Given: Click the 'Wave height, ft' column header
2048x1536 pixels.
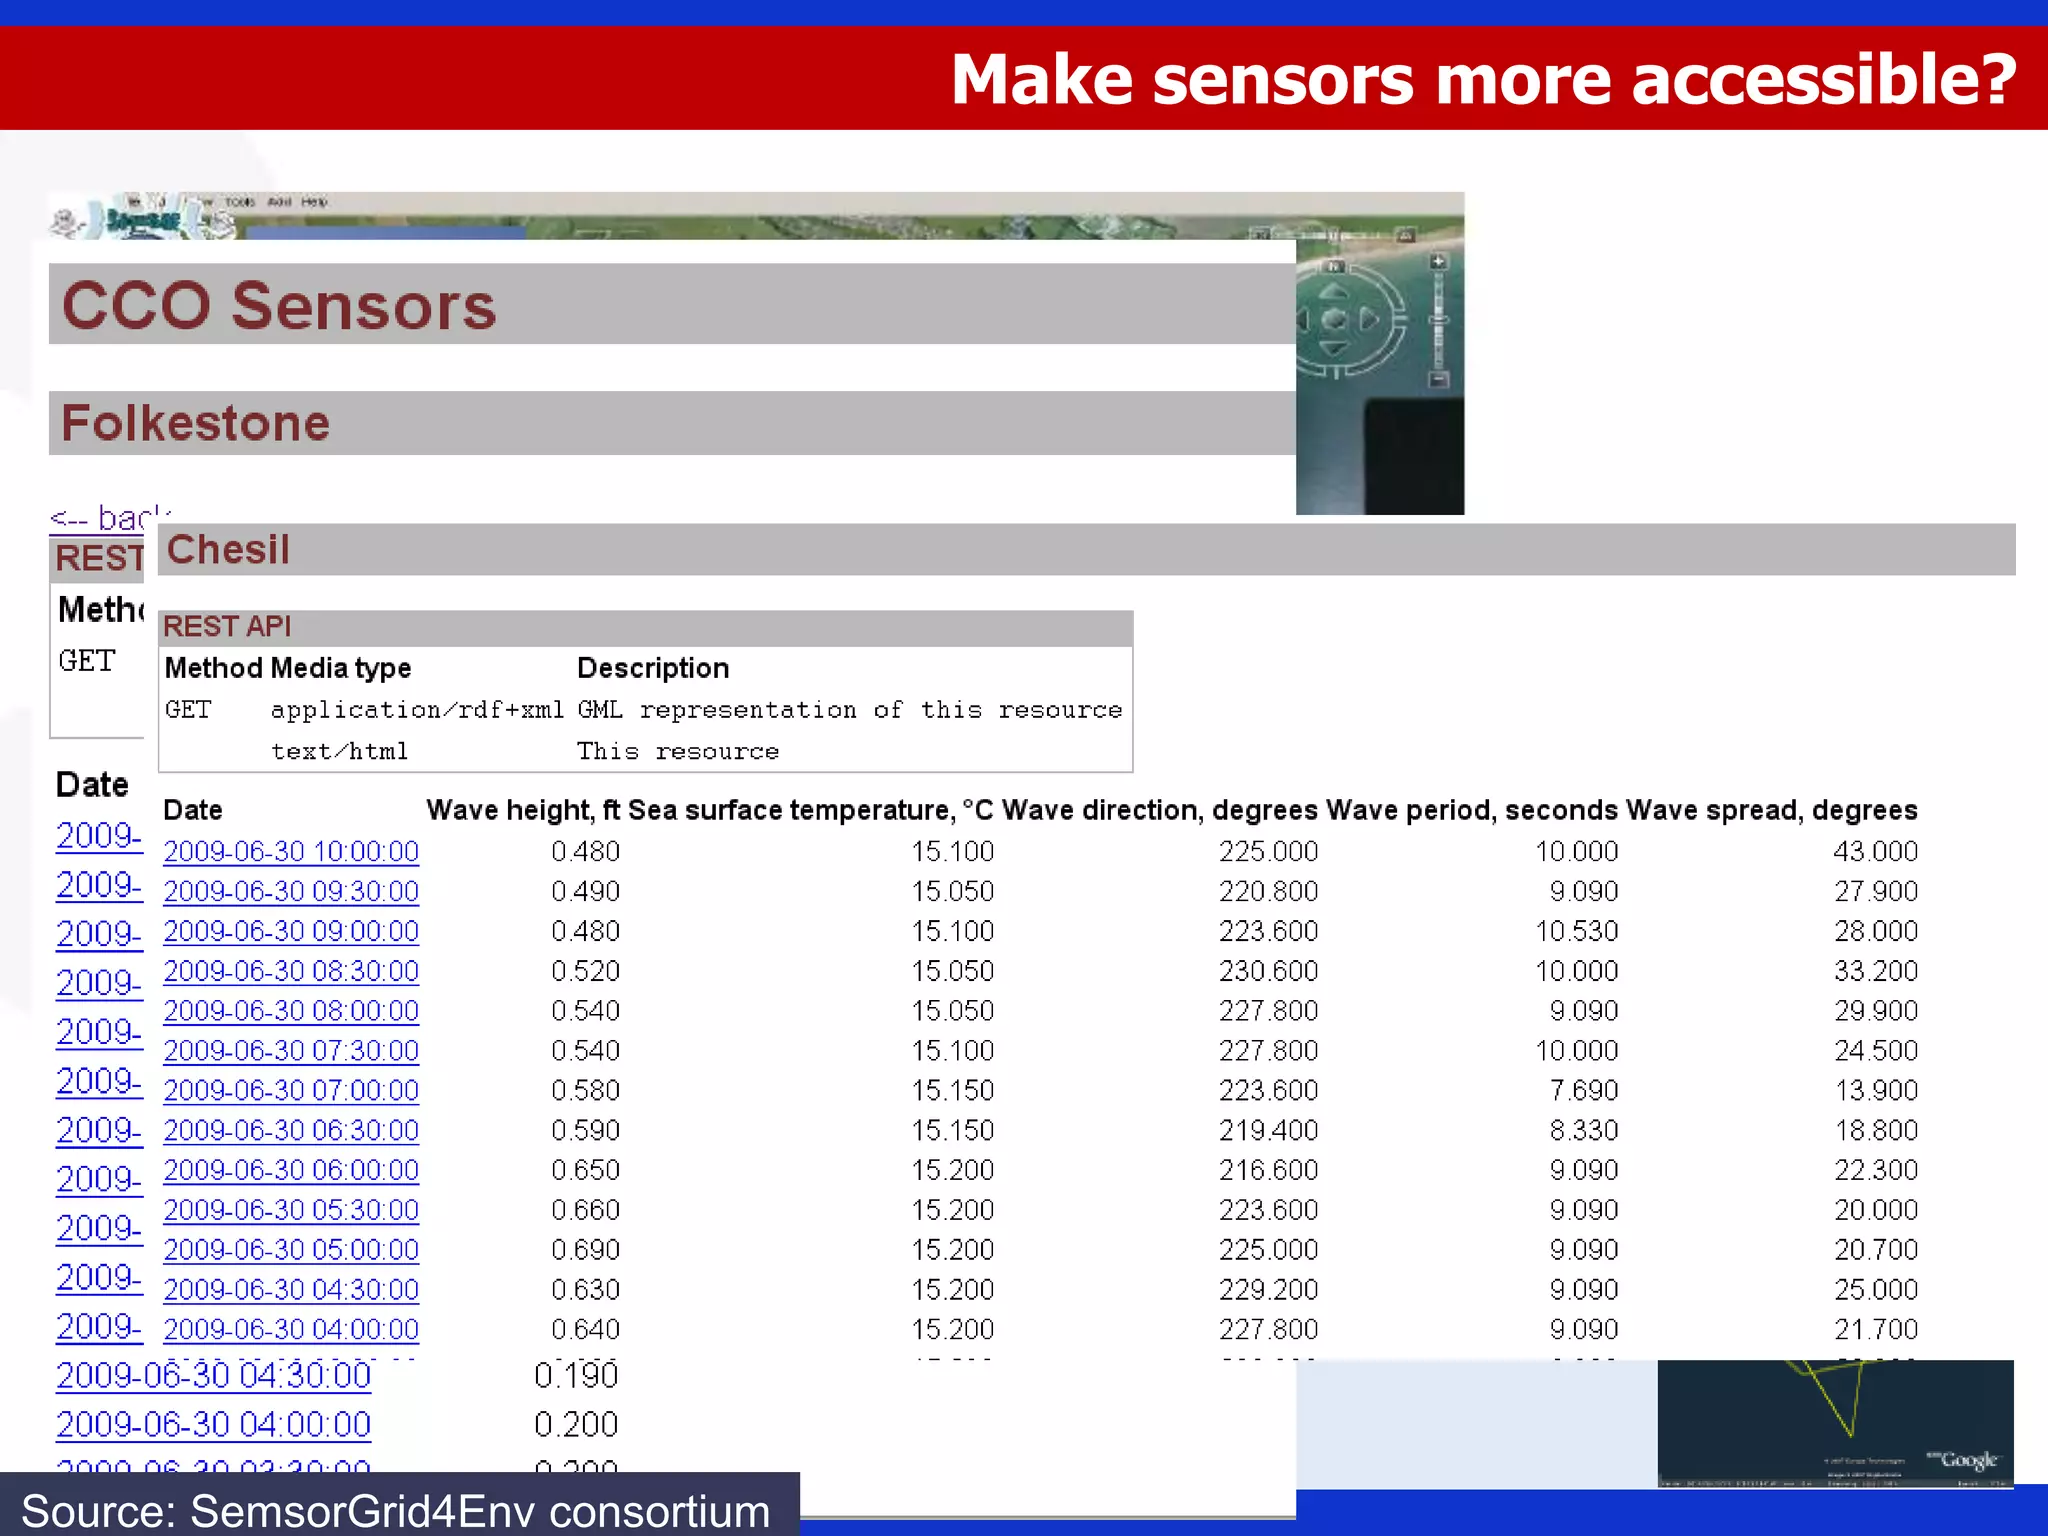Looking at the screenshot, I should click(x=523, y=810).
